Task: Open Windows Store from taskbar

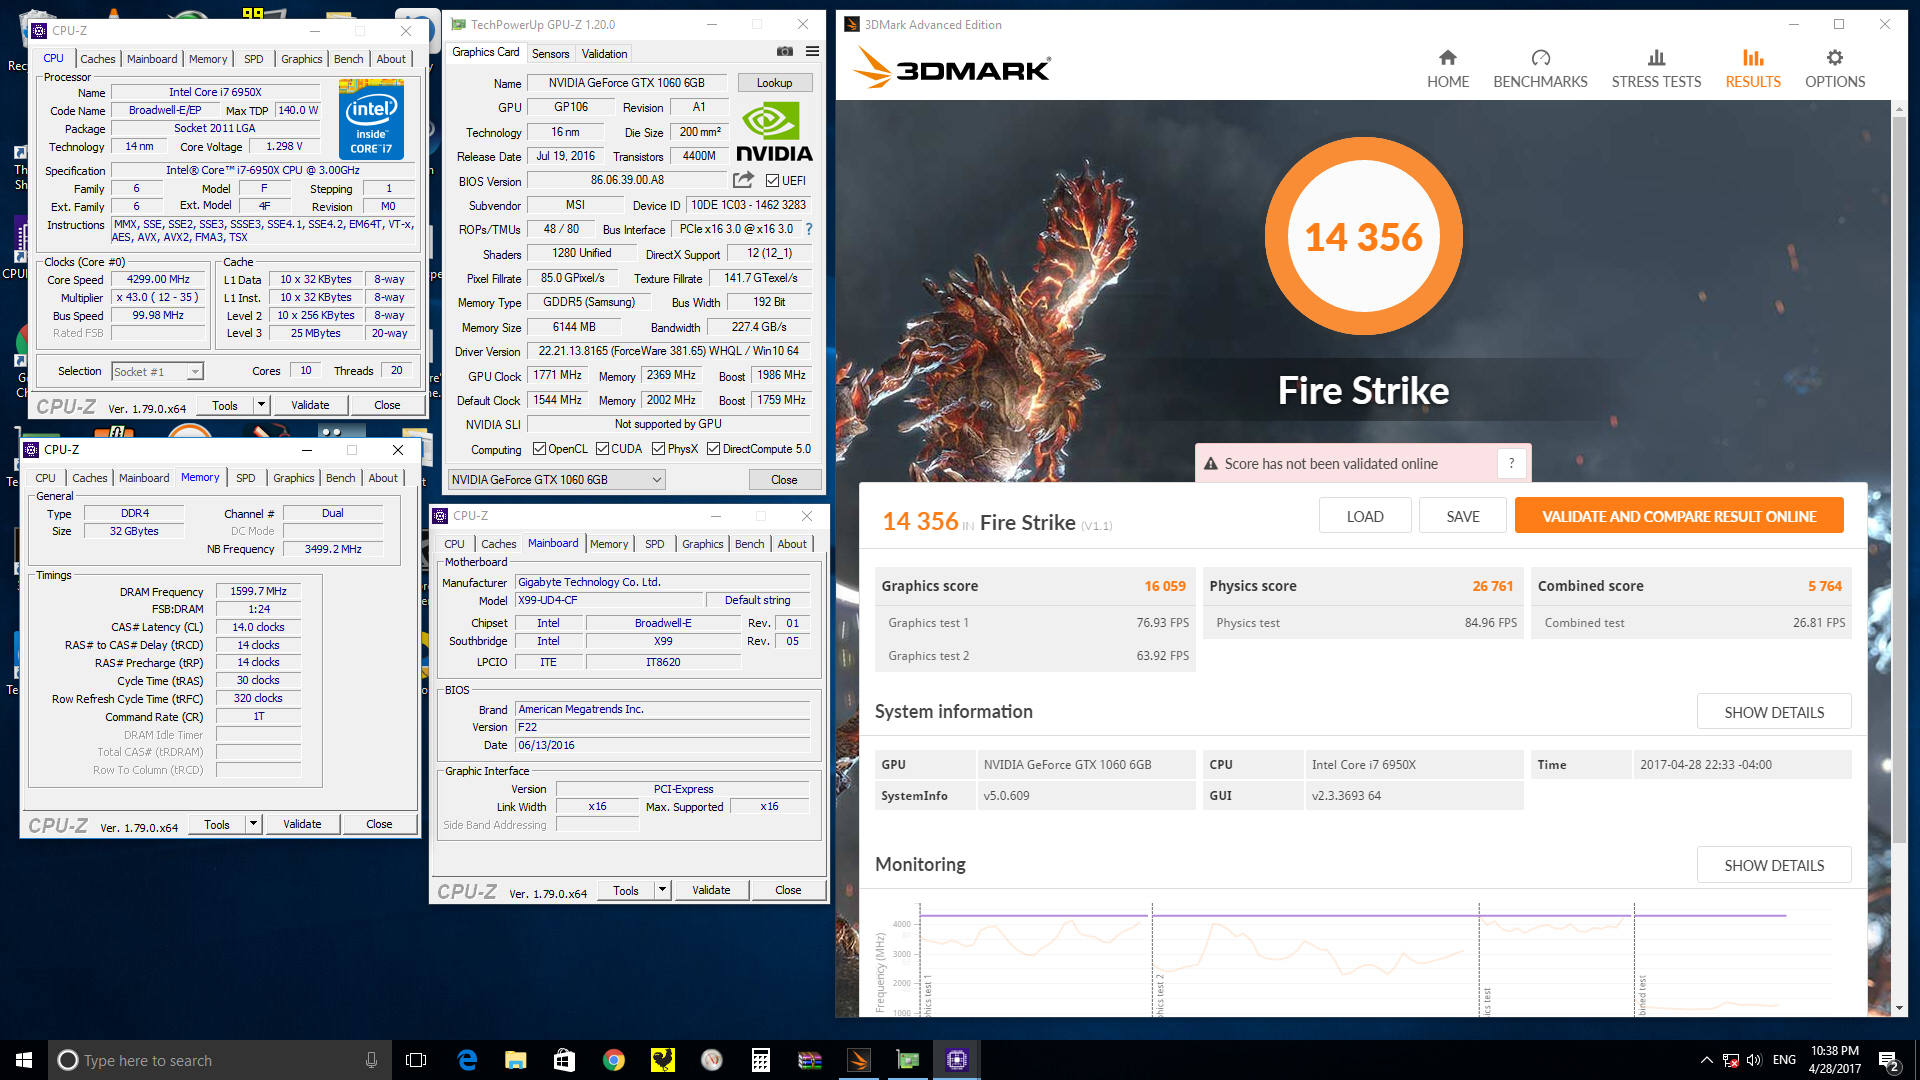Action: (x=565, y=1060)
